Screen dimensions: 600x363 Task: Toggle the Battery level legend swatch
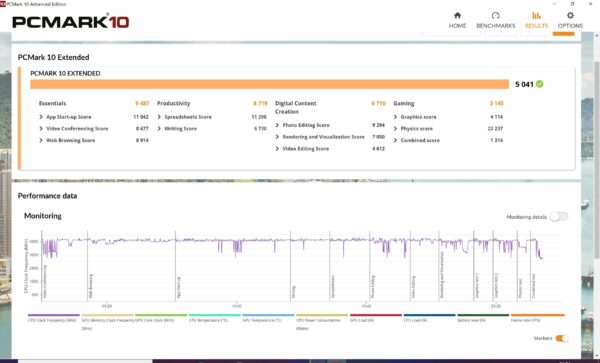pos(483,315)
